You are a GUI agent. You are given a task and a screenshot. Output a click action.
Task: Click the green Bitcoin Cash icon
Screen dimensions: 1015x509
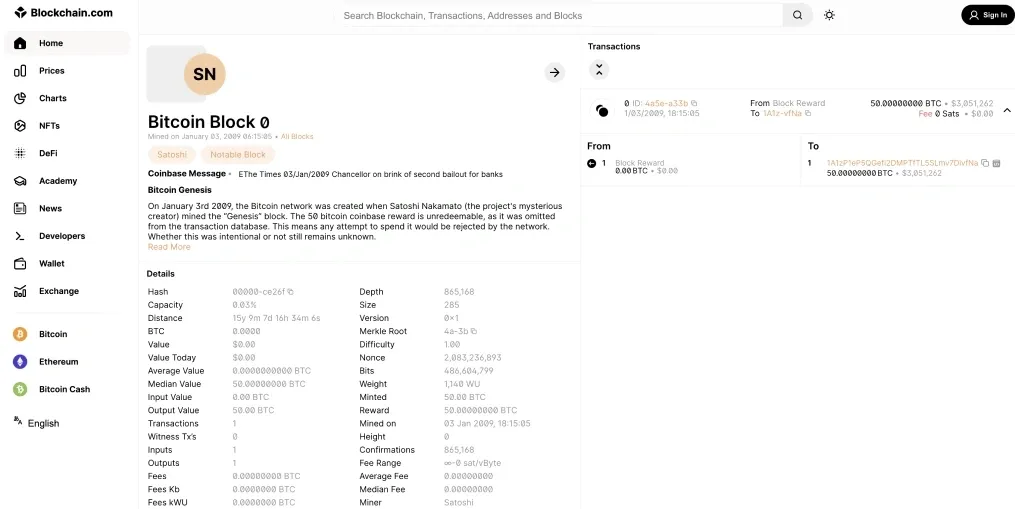[20, 389]
